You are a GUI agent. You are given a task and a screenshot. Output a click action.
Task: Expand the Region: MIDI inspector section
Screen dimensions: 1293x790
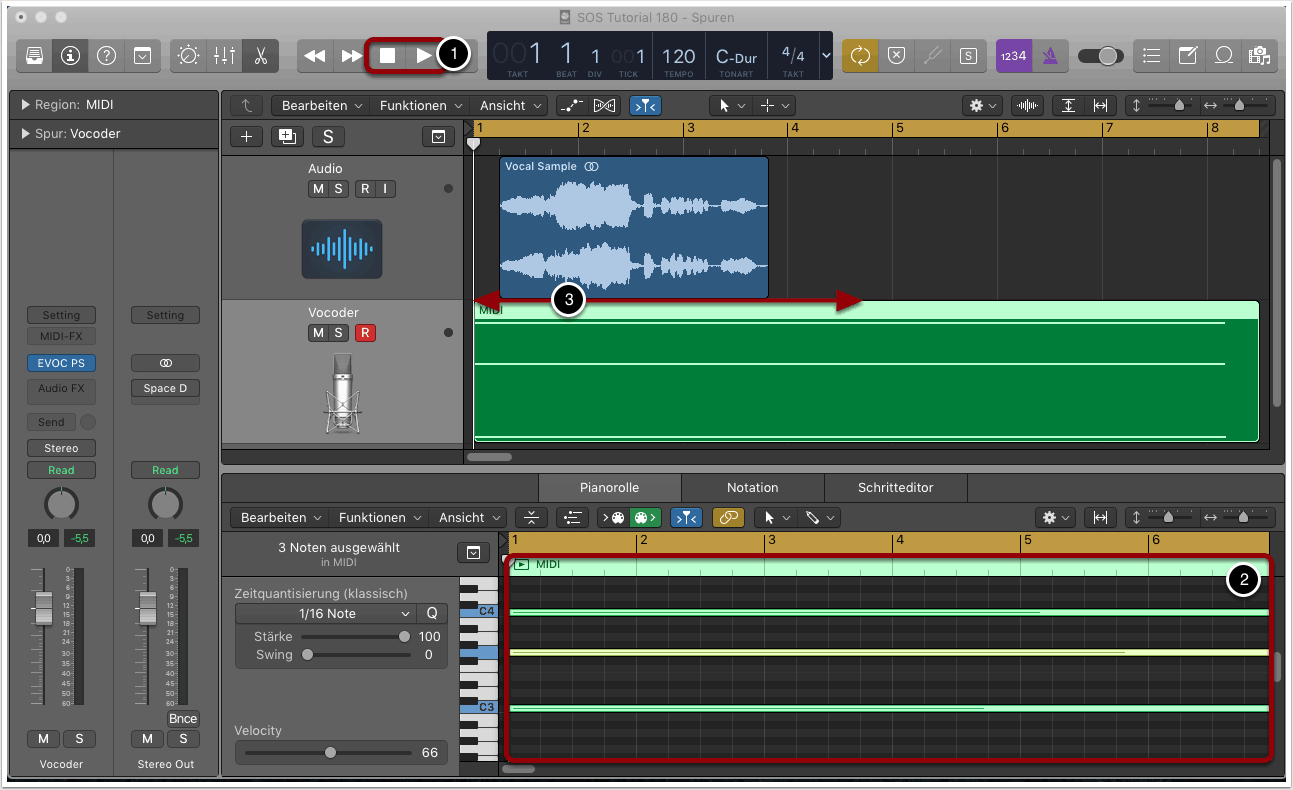point(25,105)
